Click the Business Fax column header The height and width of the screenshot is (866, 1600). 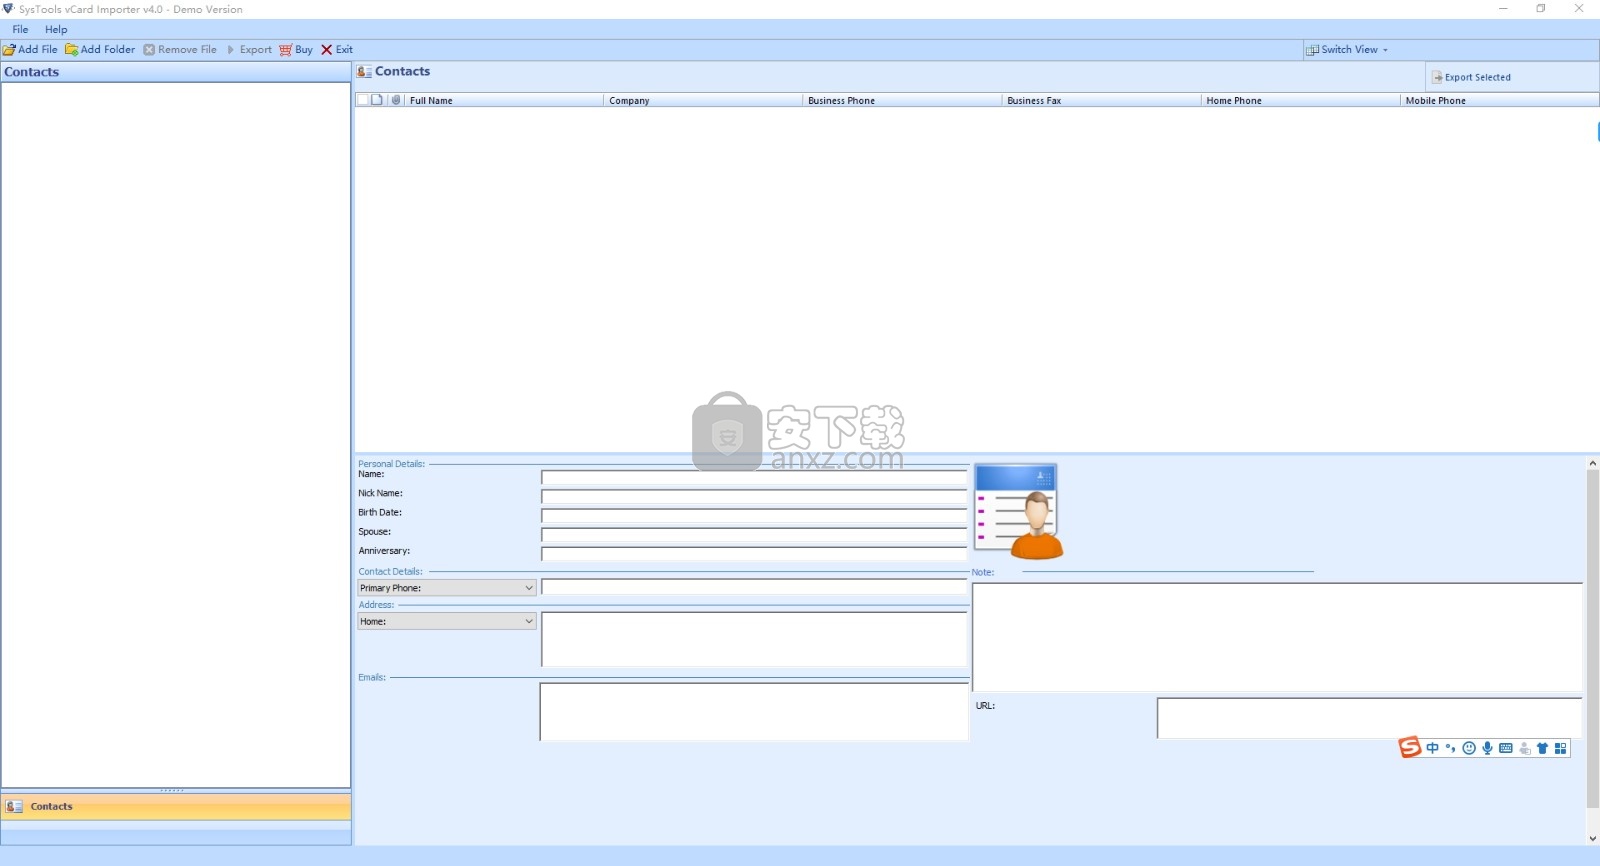click(1101, 100)
